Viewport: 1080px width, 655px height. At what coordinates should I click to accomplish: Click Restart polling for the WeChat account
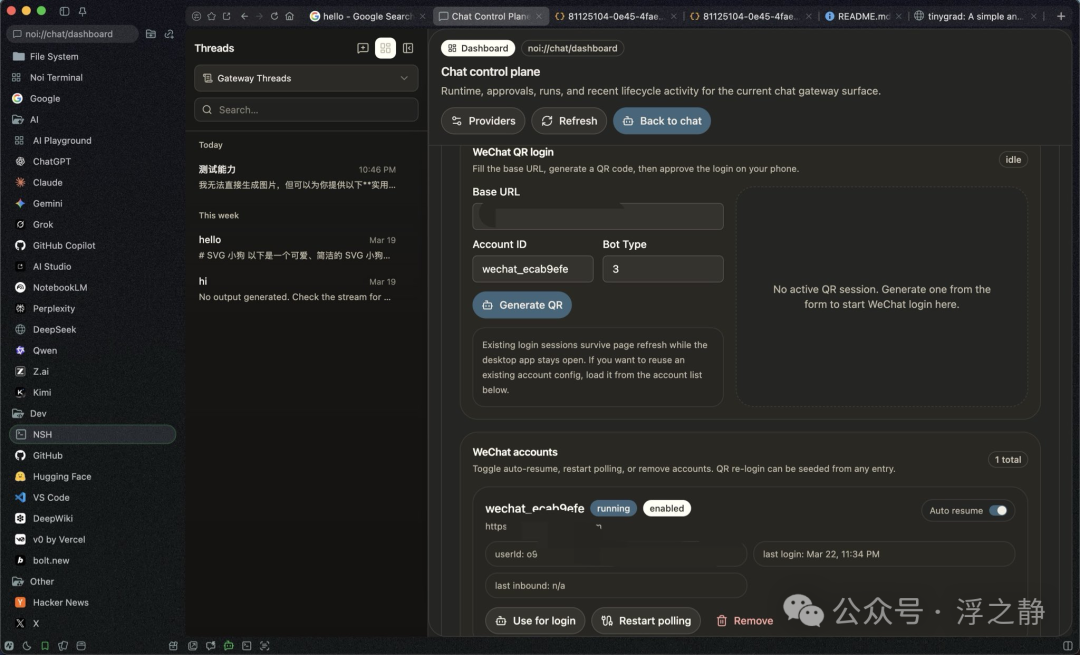pos(646,621)
